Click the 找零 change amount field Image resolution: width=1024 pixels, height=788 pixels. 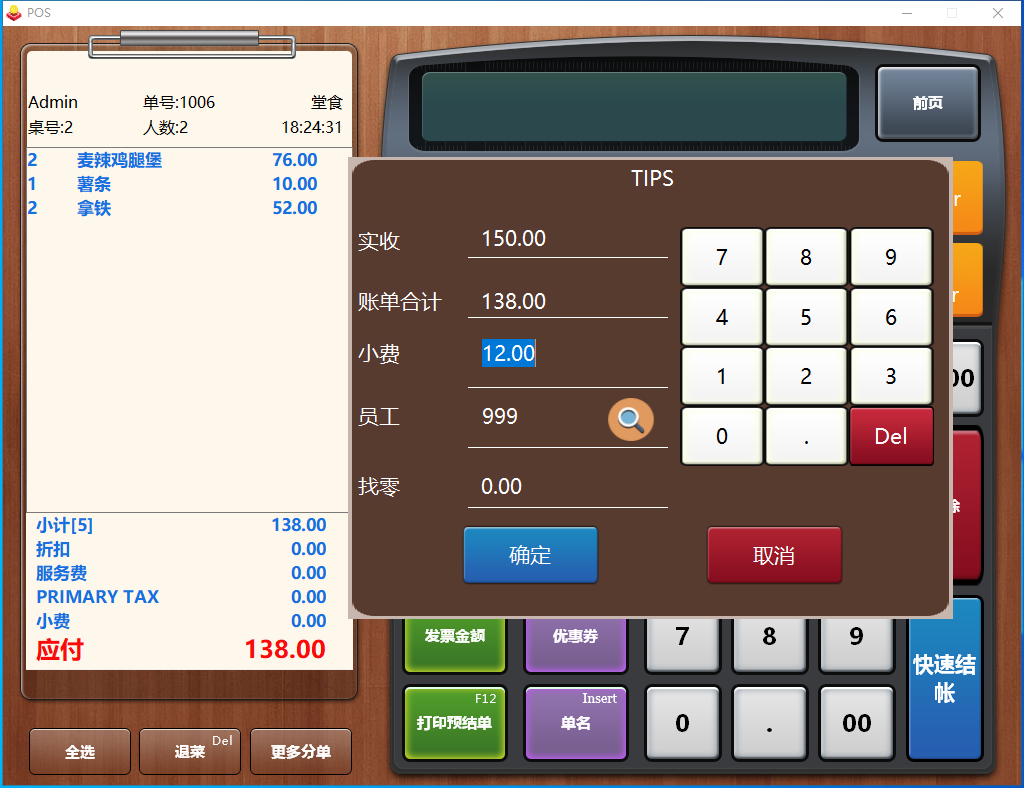coord(567,487)
